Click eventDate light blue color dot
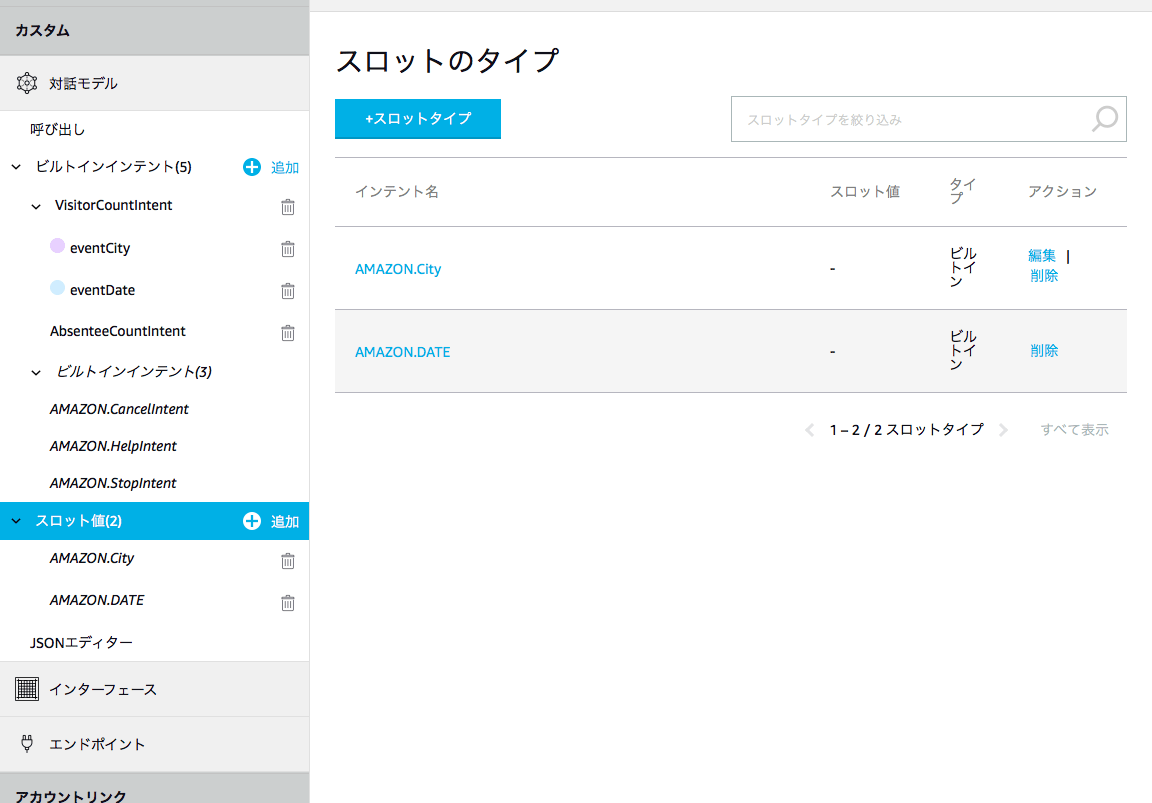Viewport: 1152px width, 803px height. point(57,287)
